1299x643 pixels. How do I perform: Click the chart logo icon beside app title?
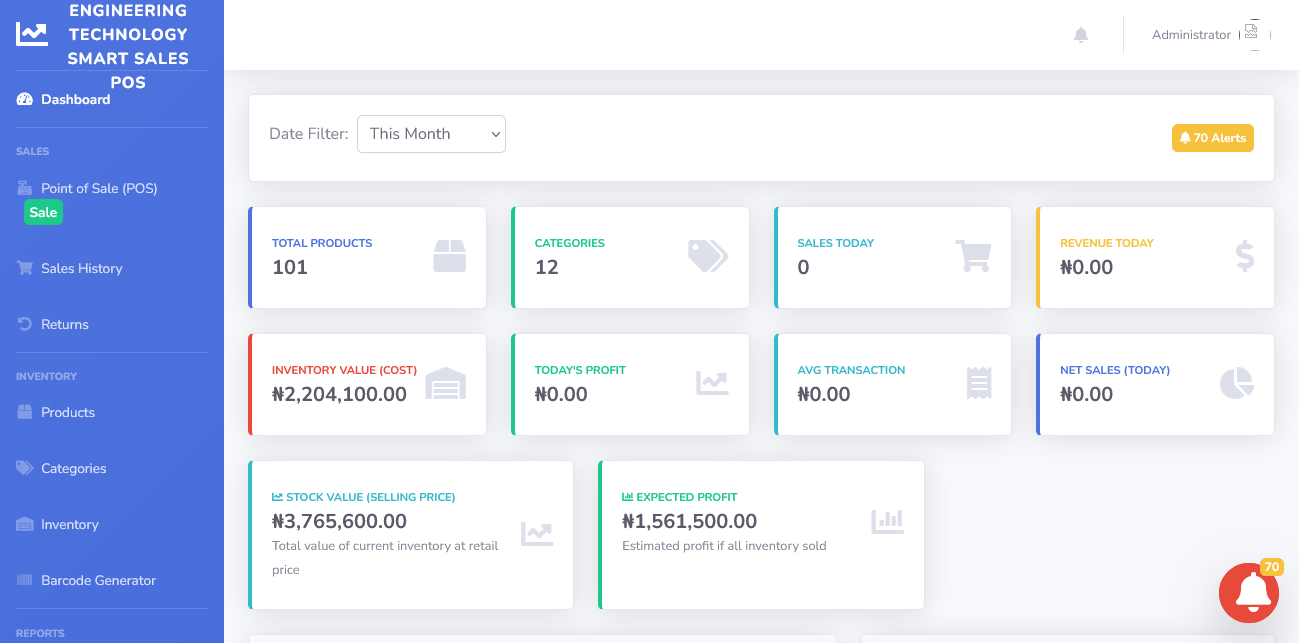(x=31, y=34)
